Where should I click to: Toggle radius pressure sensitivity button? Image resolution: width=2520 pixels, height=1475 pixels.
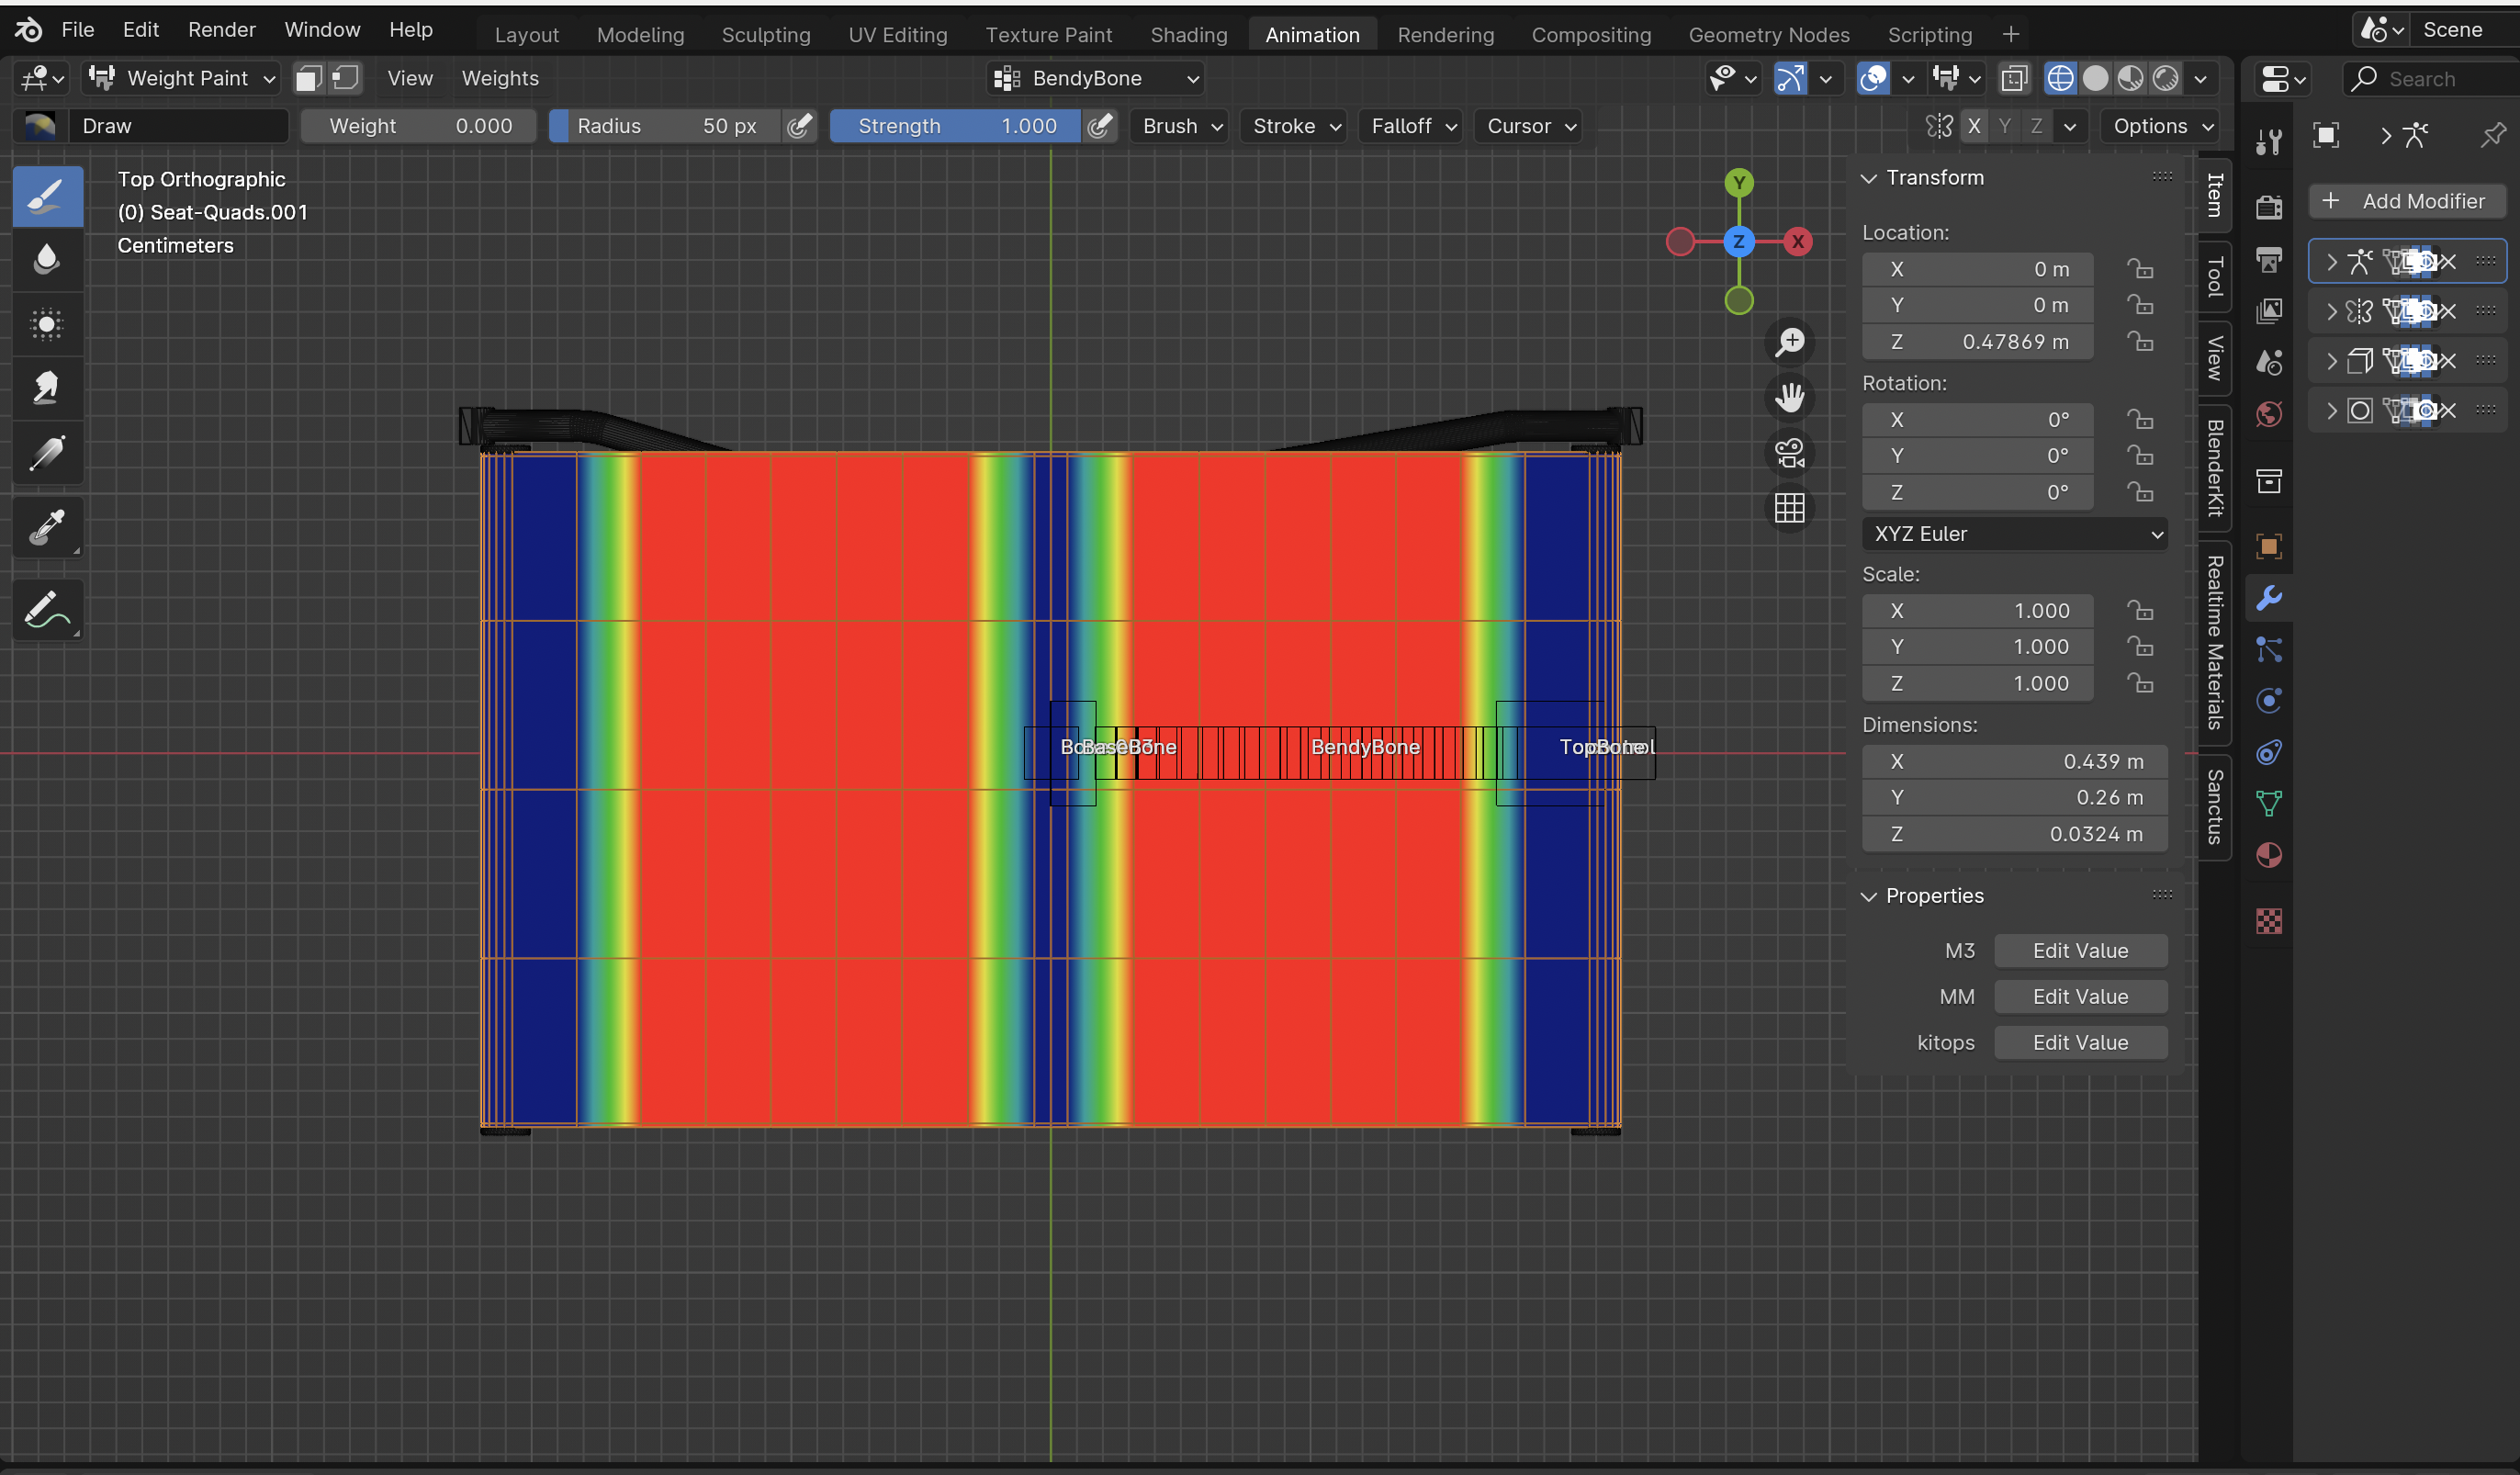point(798,126)
